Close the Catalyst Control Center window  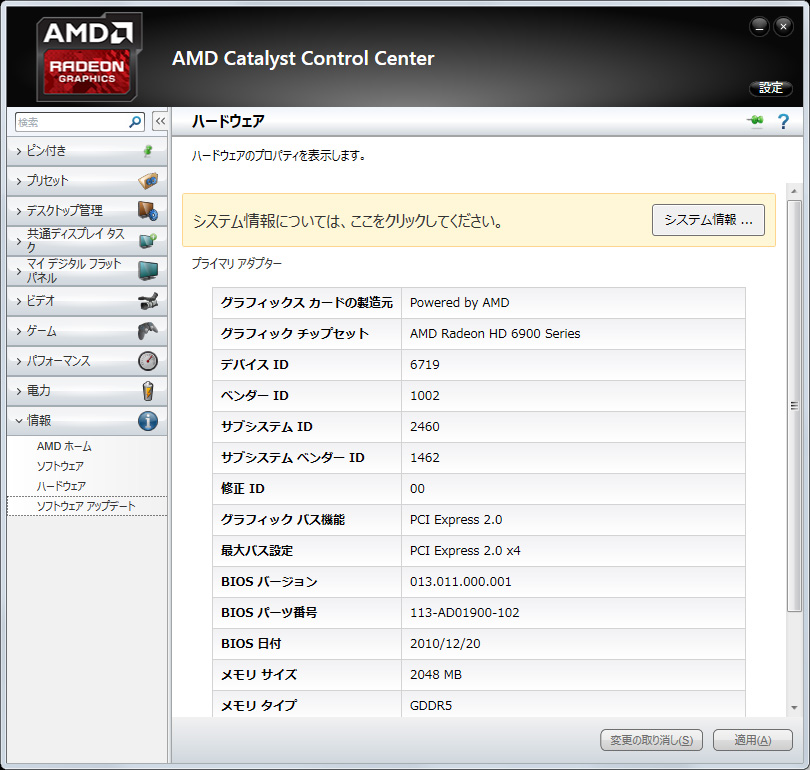pyautogui.click(x=783, y=26)
